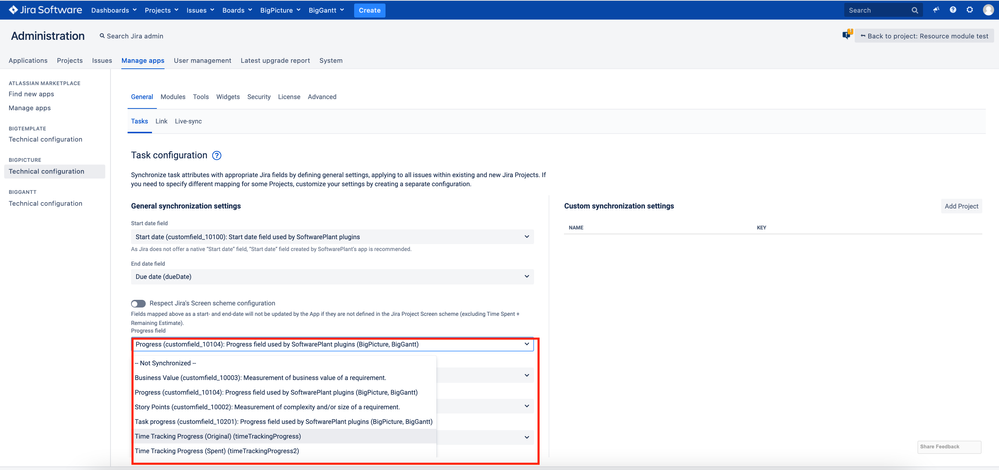The height and width of the screenshot is (470, 999).
Task: Switch to the Live-sync sub-tab
Action: click(x=188, y=121)
